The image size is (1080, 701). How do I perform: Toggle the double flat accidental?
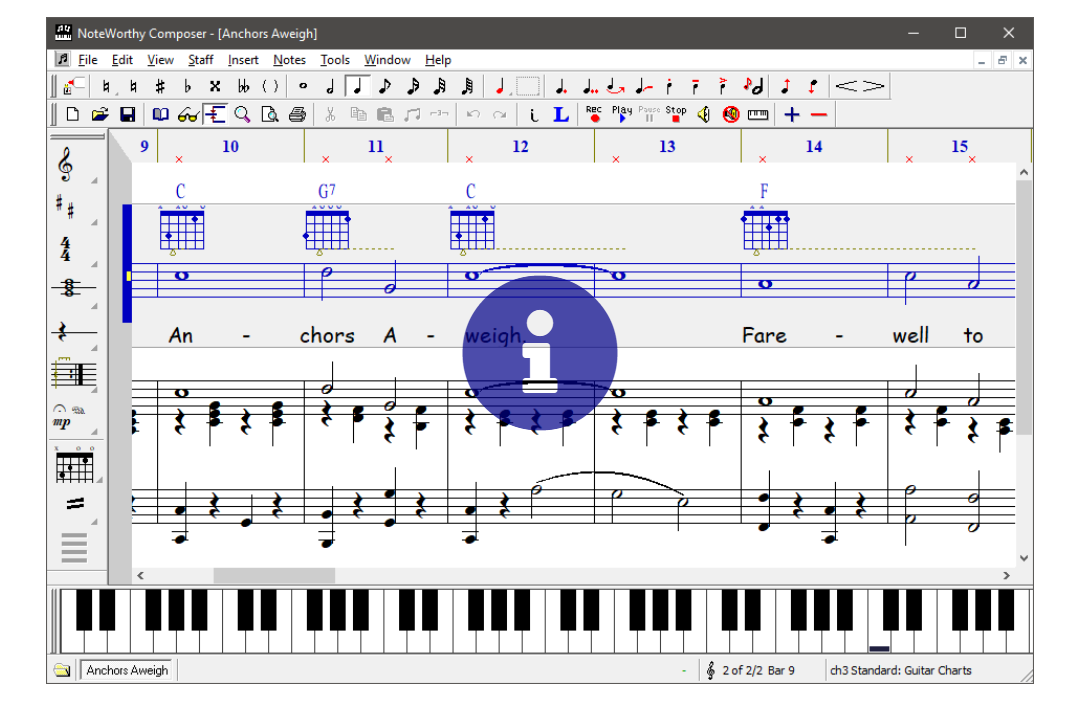pyautogui.click(x=242, y=86)
